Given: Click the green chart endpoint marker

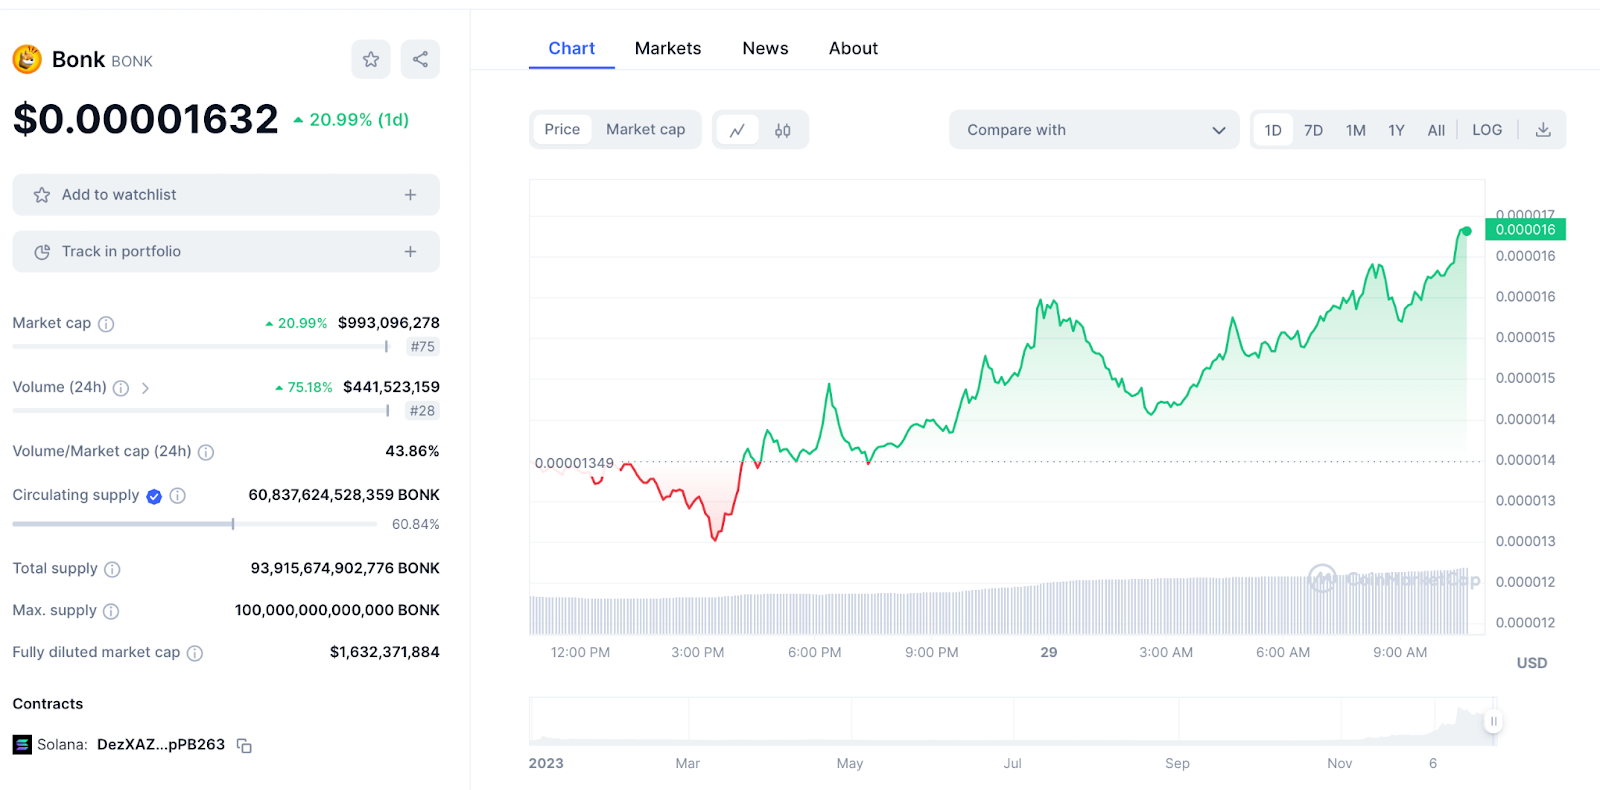Looking at the screenshot, I should click(1467, 231).
